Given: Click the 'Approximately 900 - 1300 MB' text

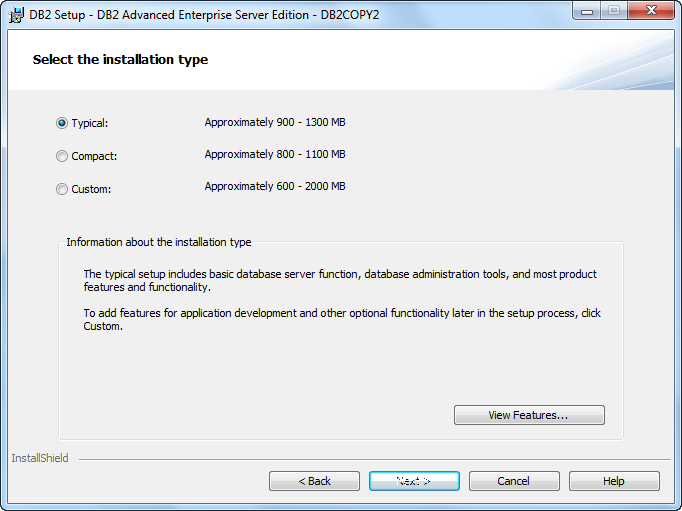Looking at the screenshot, I should 275,122.
